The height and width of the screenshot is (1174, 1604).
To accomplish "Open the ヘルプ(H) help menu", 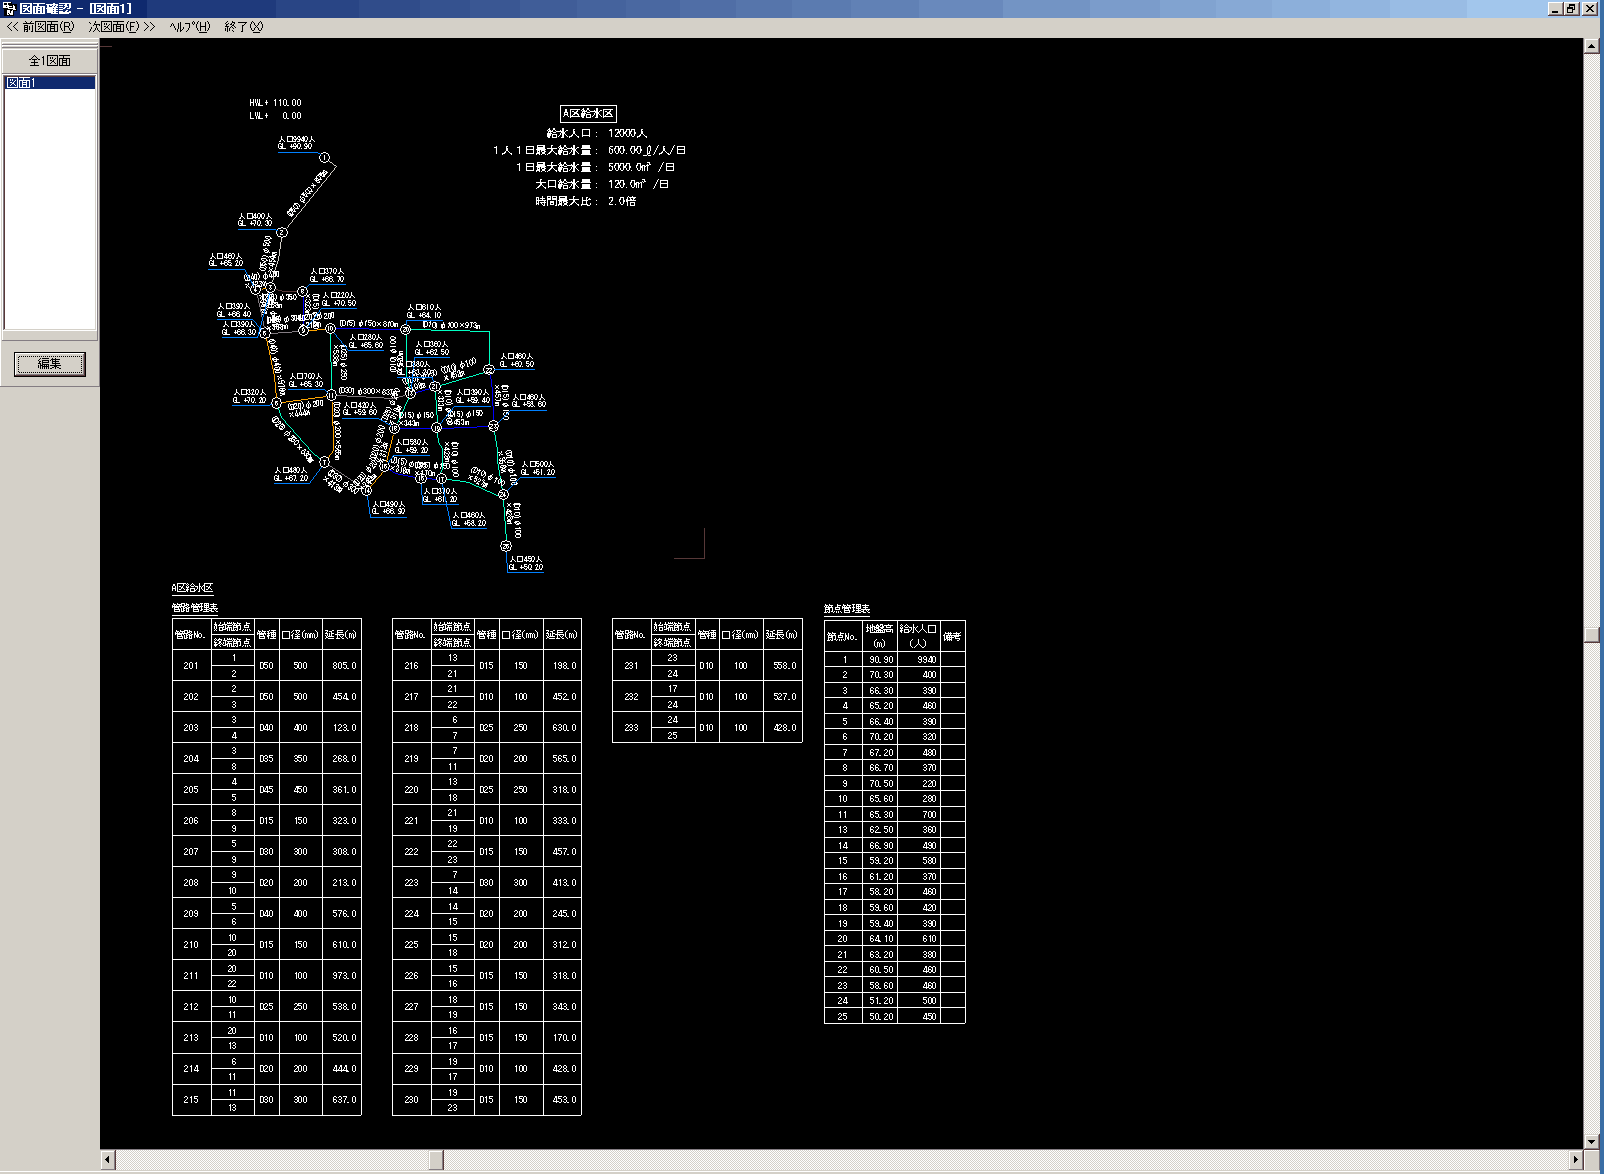I will (190, 27).
